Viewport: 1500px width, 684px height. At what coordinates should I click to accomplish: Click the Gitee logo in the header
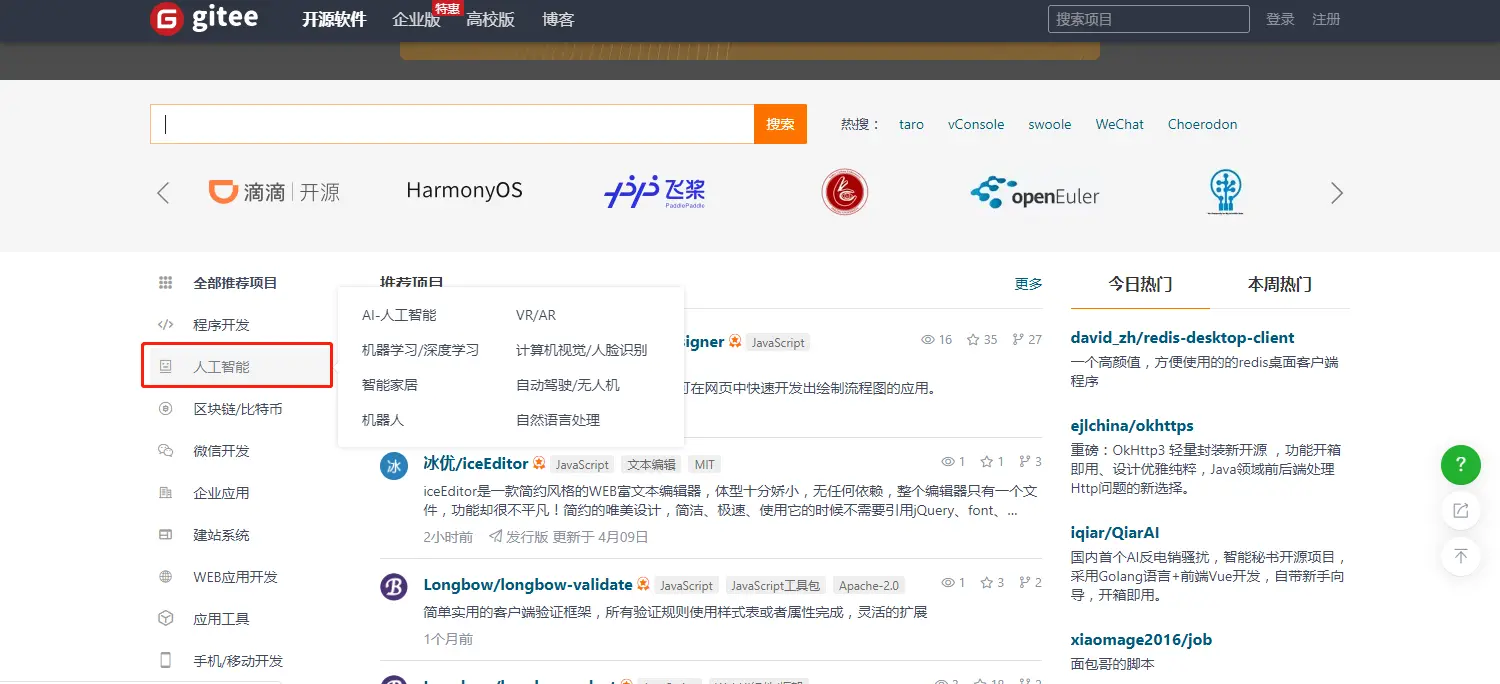point(203,18)
